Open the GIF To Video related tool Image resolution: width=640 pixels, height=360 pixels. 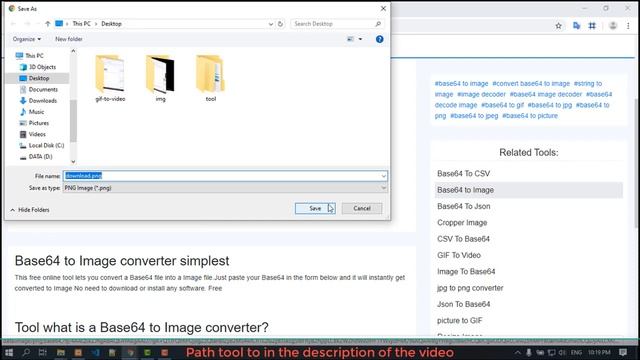click(459, 256)
